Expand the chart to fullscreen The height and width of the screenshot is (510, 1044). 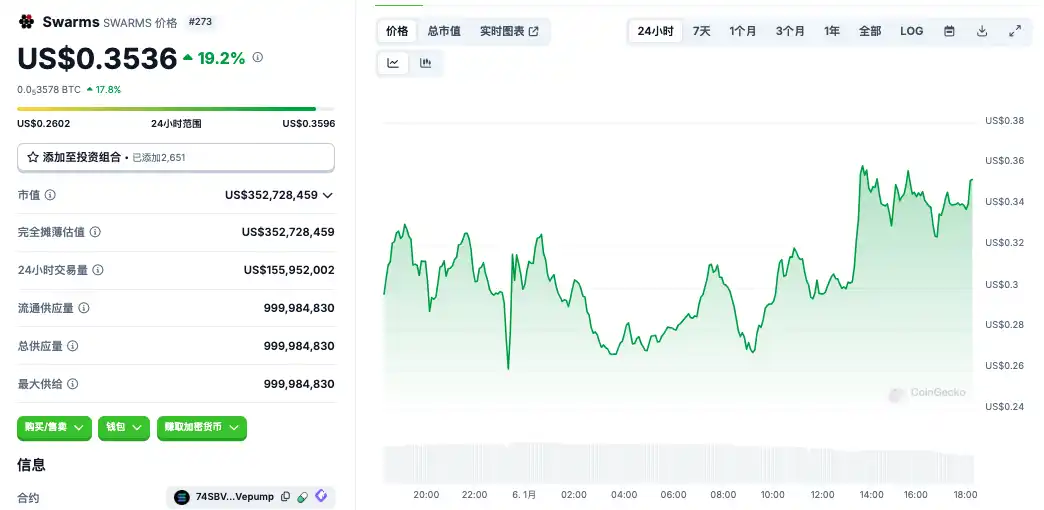click(x=1015, y=31)
